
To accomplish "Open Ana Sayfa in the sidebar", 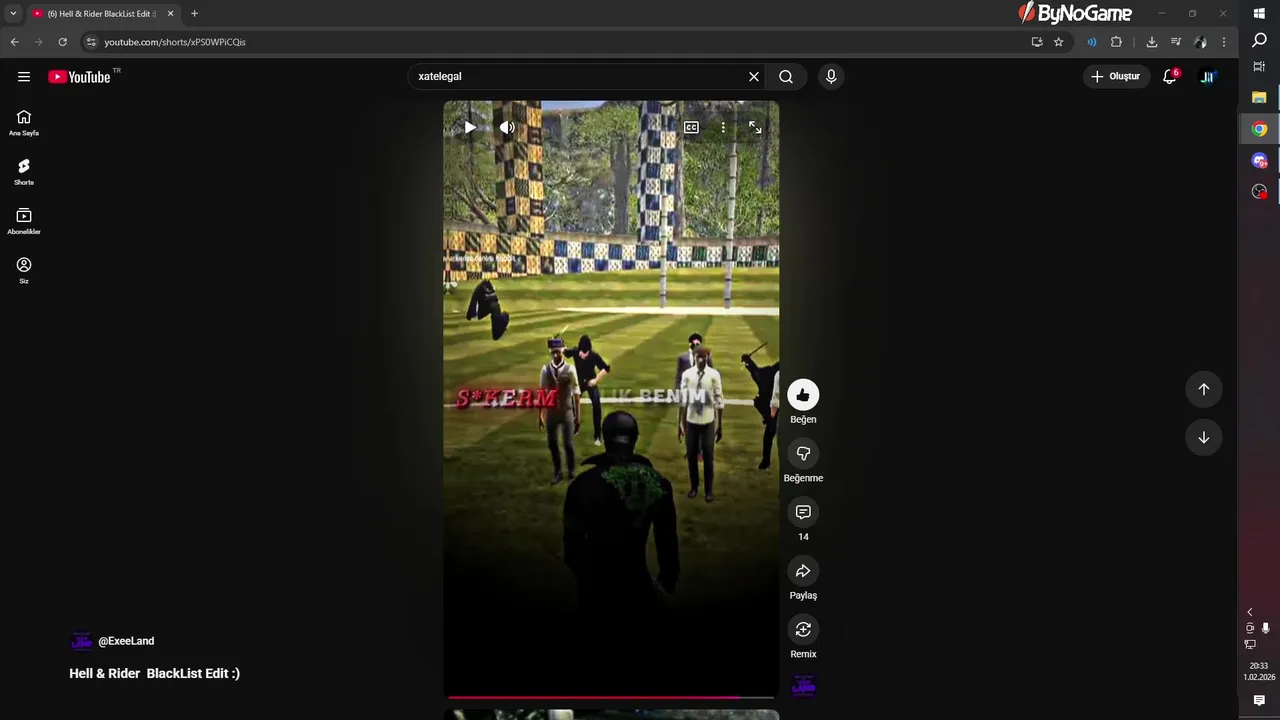I will tap(24, 123).
